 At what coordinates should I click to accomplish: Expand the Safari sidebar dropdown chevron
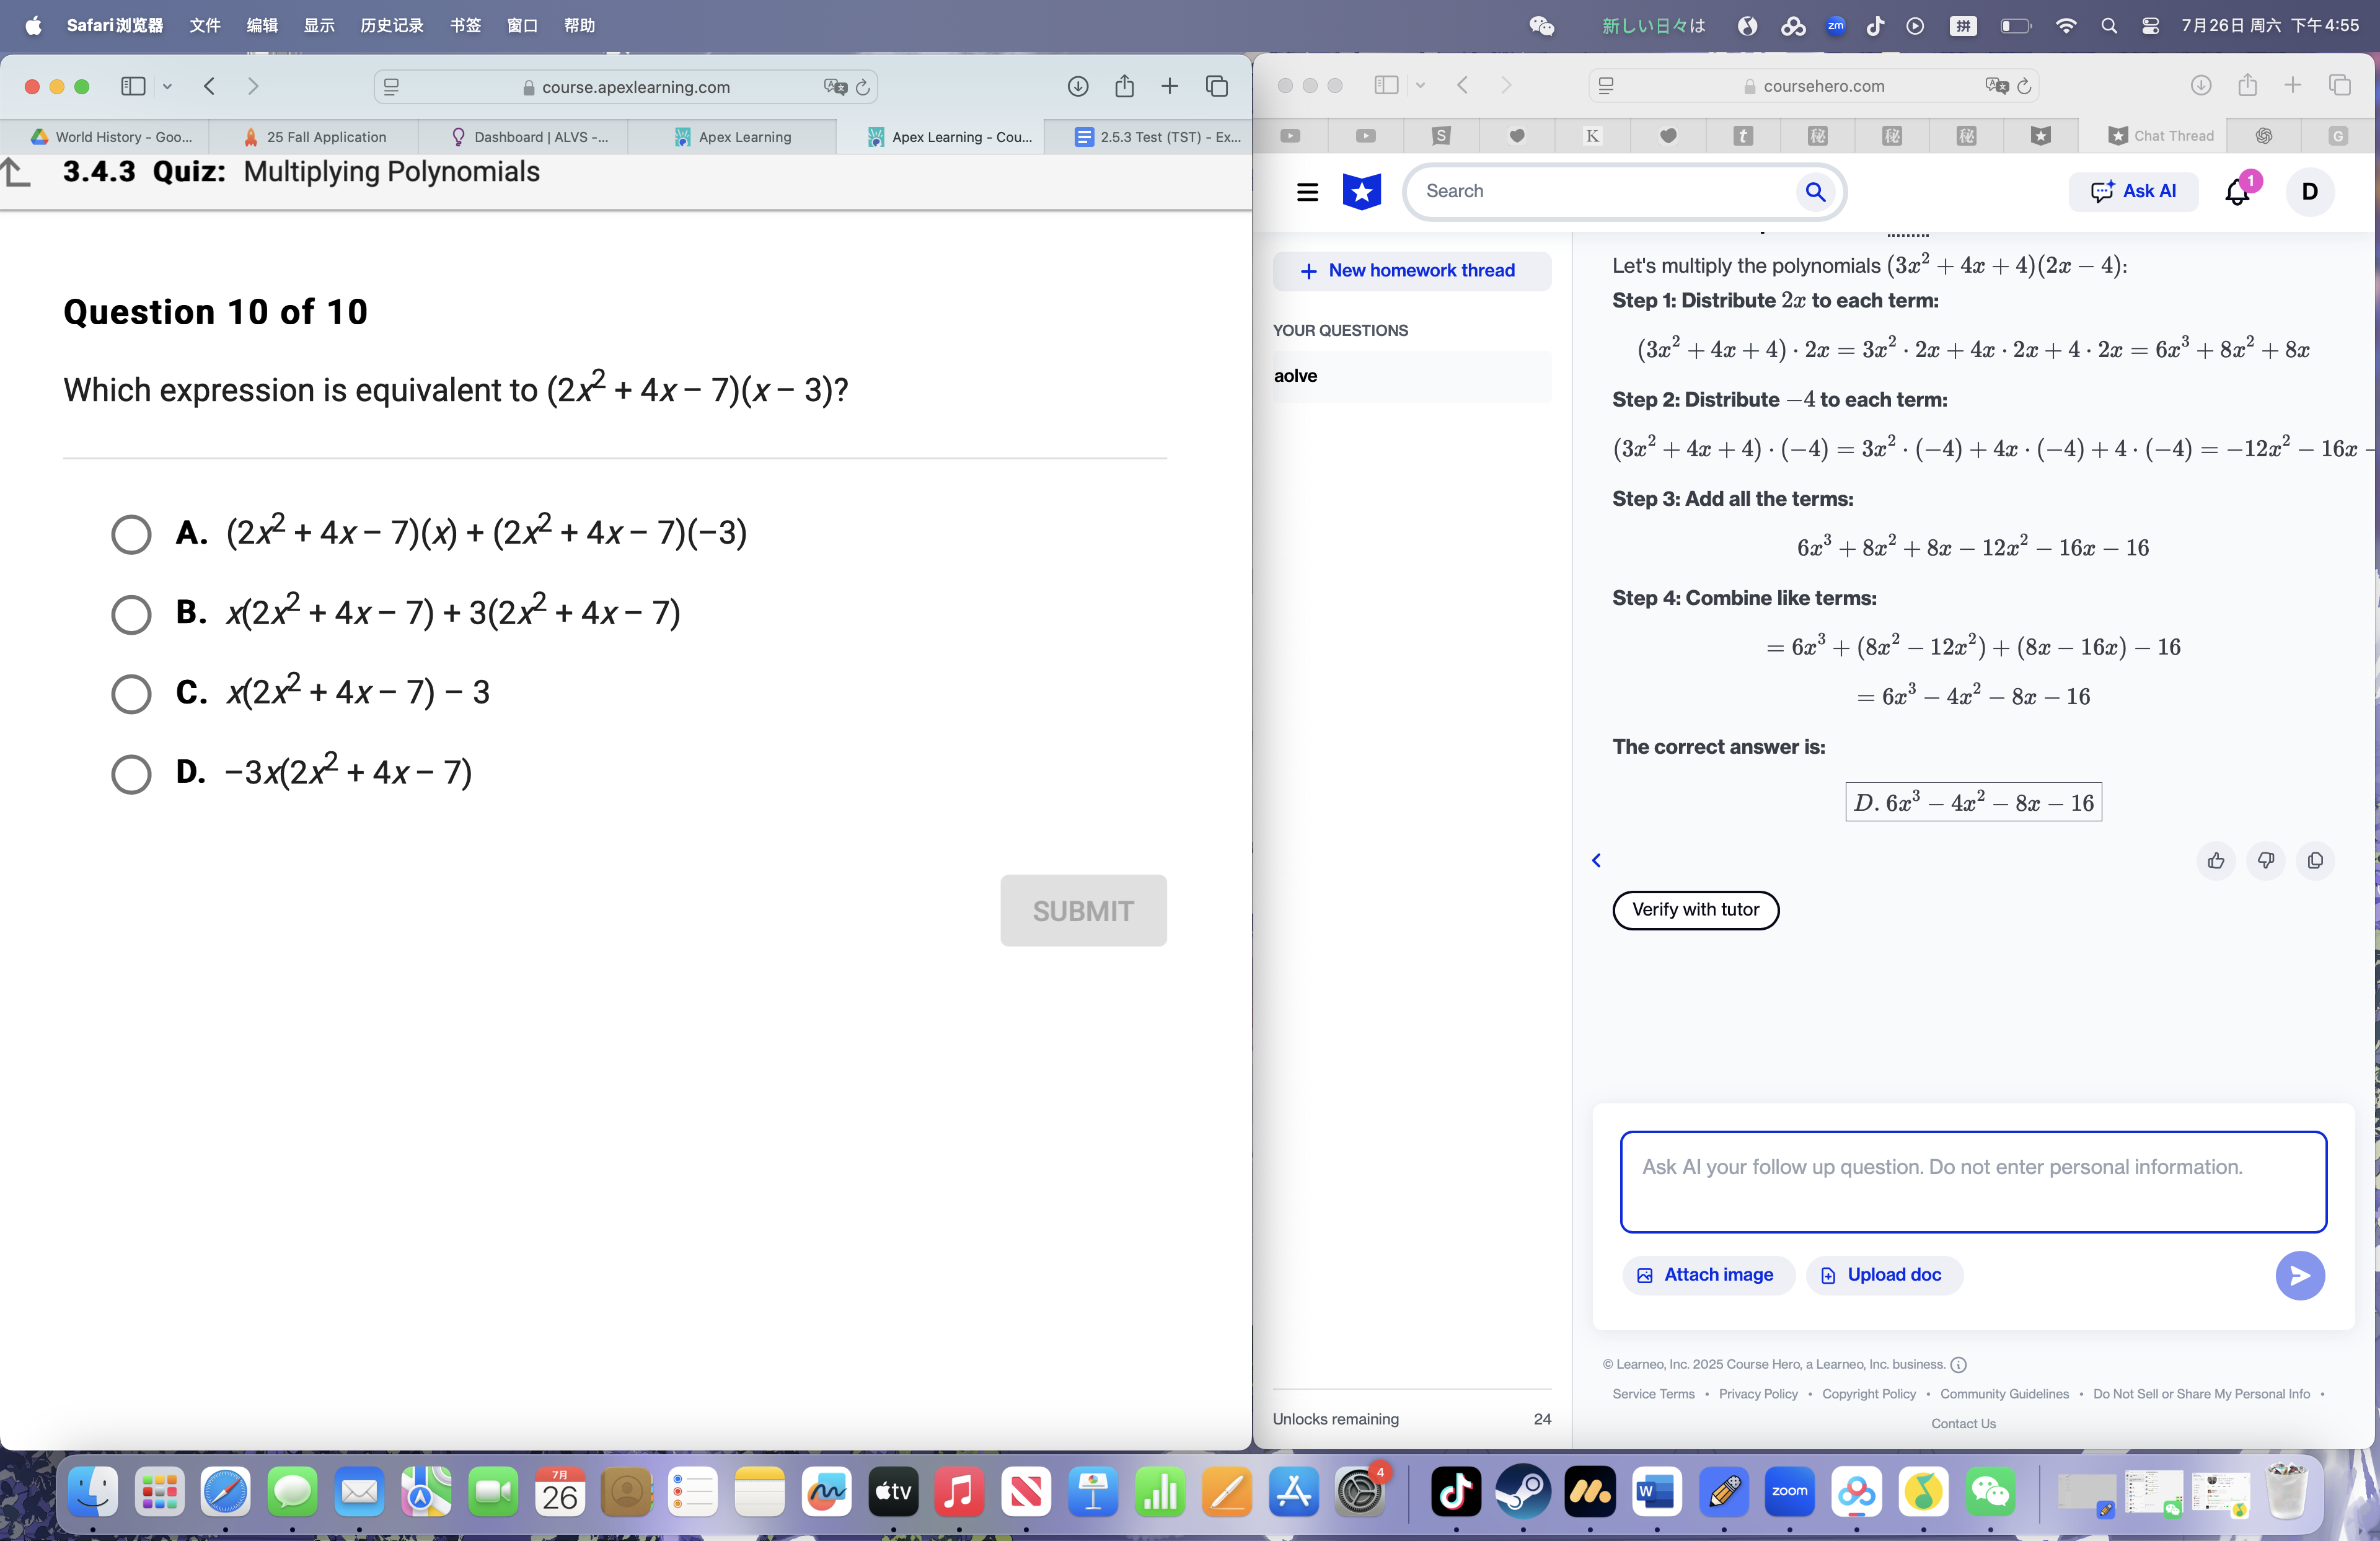click(167, 87)
